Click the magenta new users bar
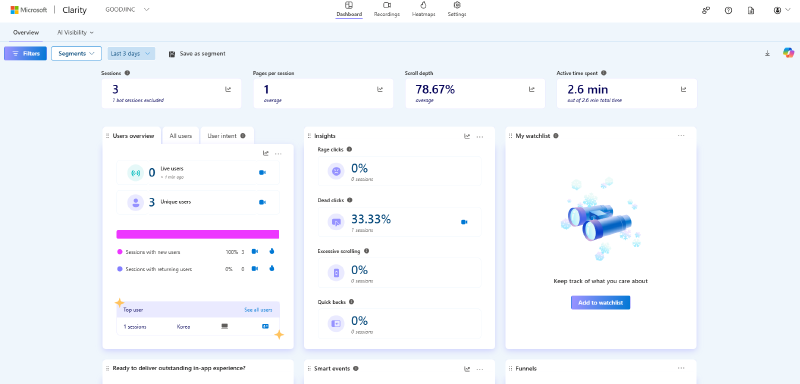Image resolution: width=800 pixels, height=384 pixels. coord(198,234)
